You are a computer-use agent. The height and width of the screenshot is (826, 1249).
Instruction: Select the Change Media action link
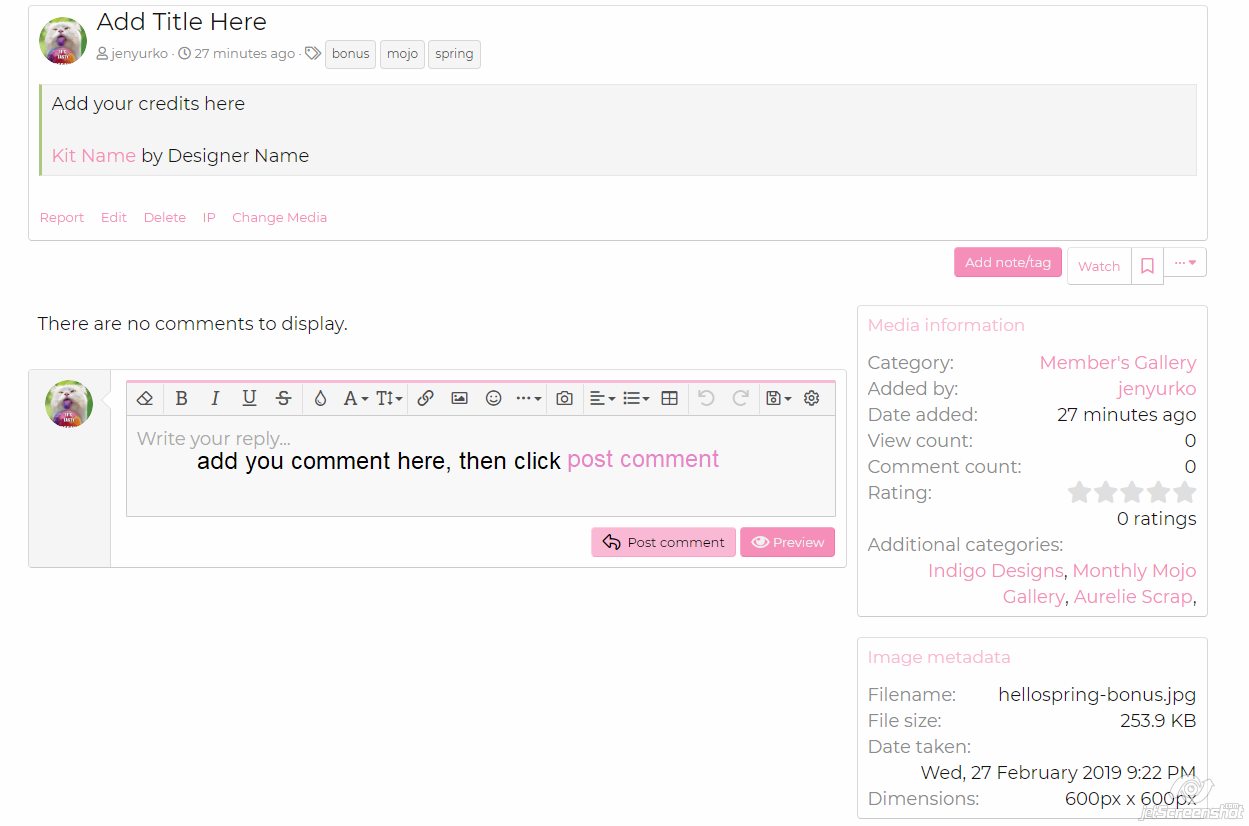pos(279,217)
